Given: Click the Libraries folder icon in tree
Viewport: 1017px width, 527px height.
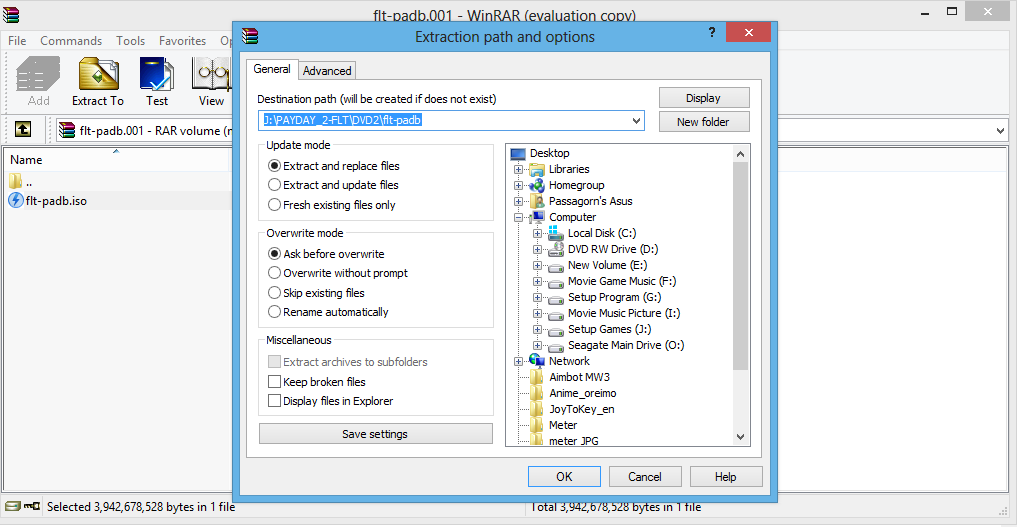Looking at the screenshot, I should (x=536, y=169).
